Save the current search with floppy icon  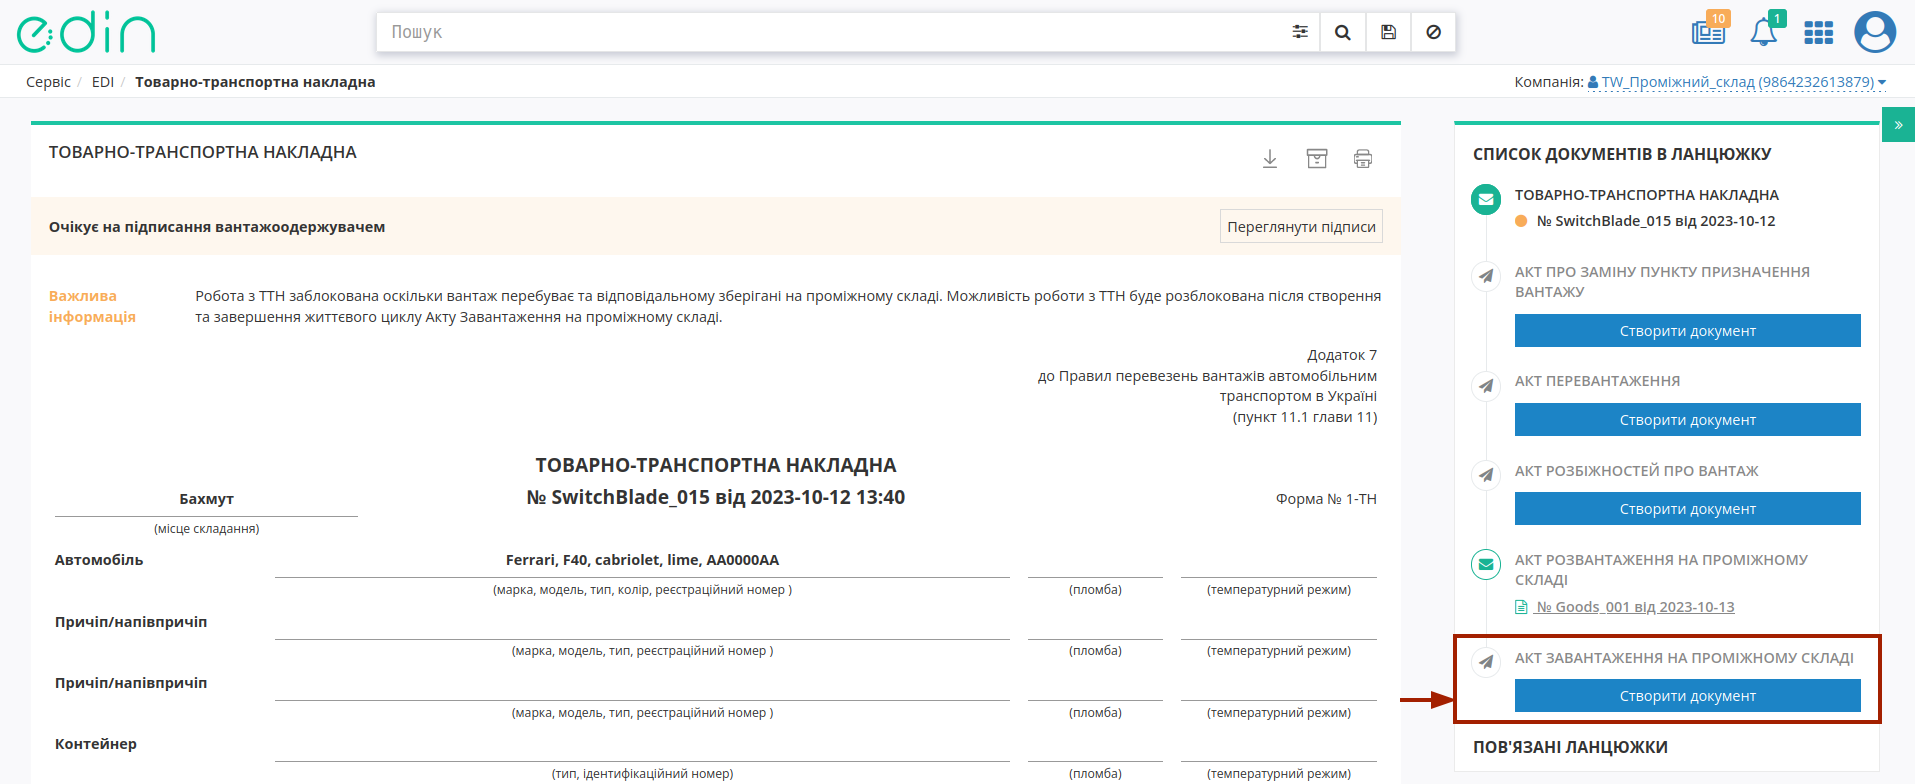tap(1388, 32)
